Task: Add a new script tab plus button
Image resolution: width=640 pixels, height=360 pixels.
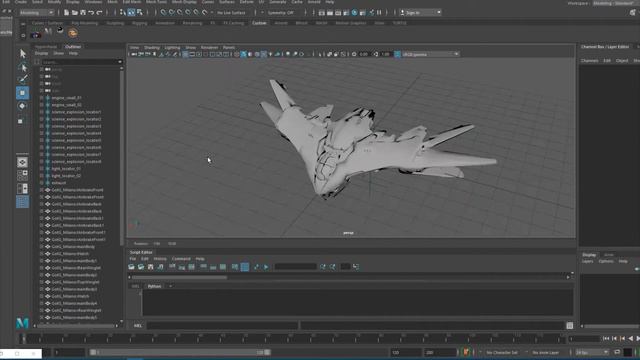Action: [170, 287]
